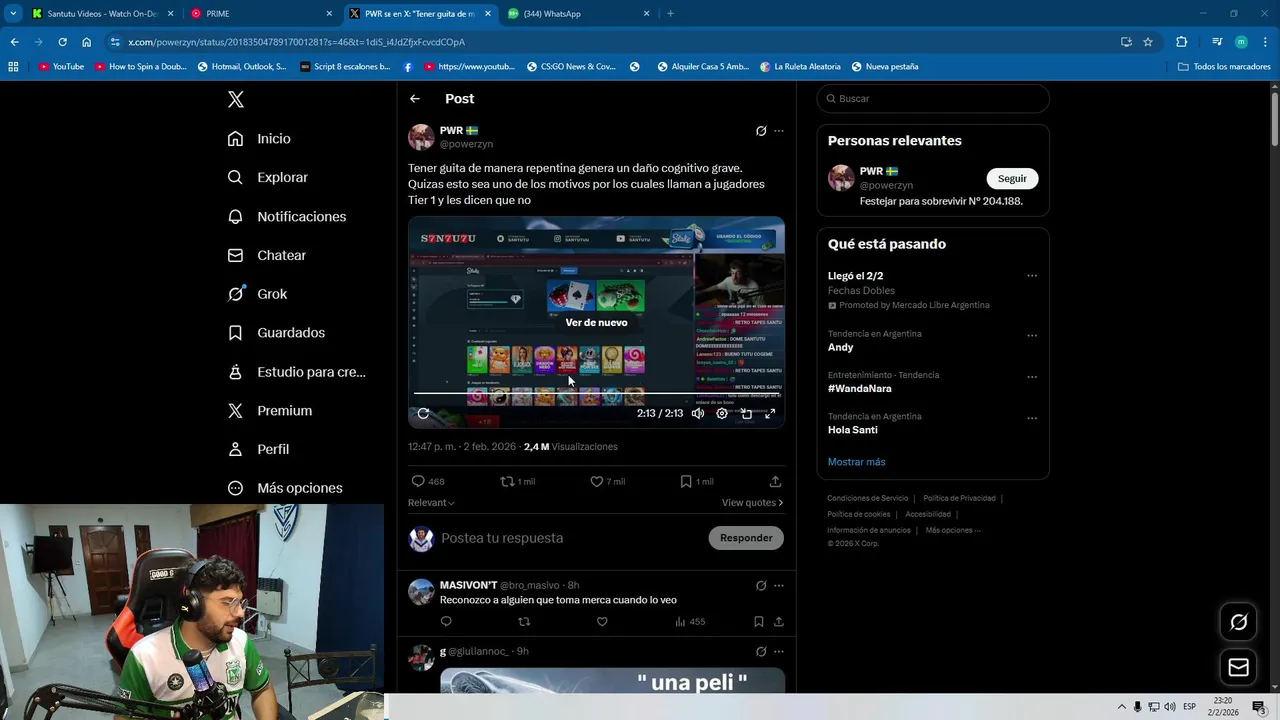Switch to WhatsApp browser tab
The height and width of the screenshot is (720, 1280).
coord(579,14)
